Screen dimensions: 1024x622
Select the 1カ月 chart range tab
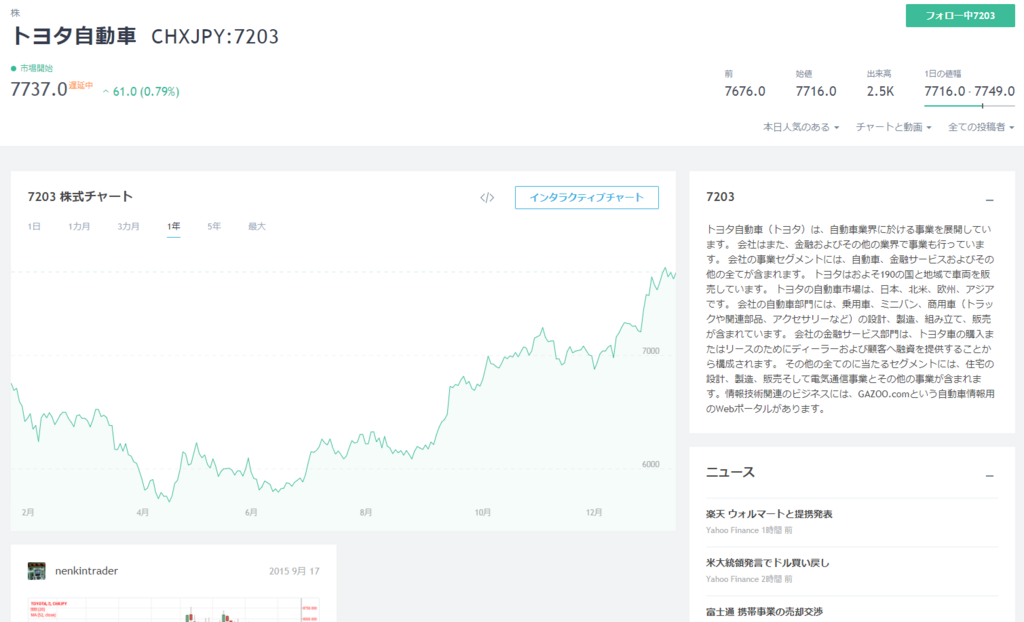click(79, 227)
